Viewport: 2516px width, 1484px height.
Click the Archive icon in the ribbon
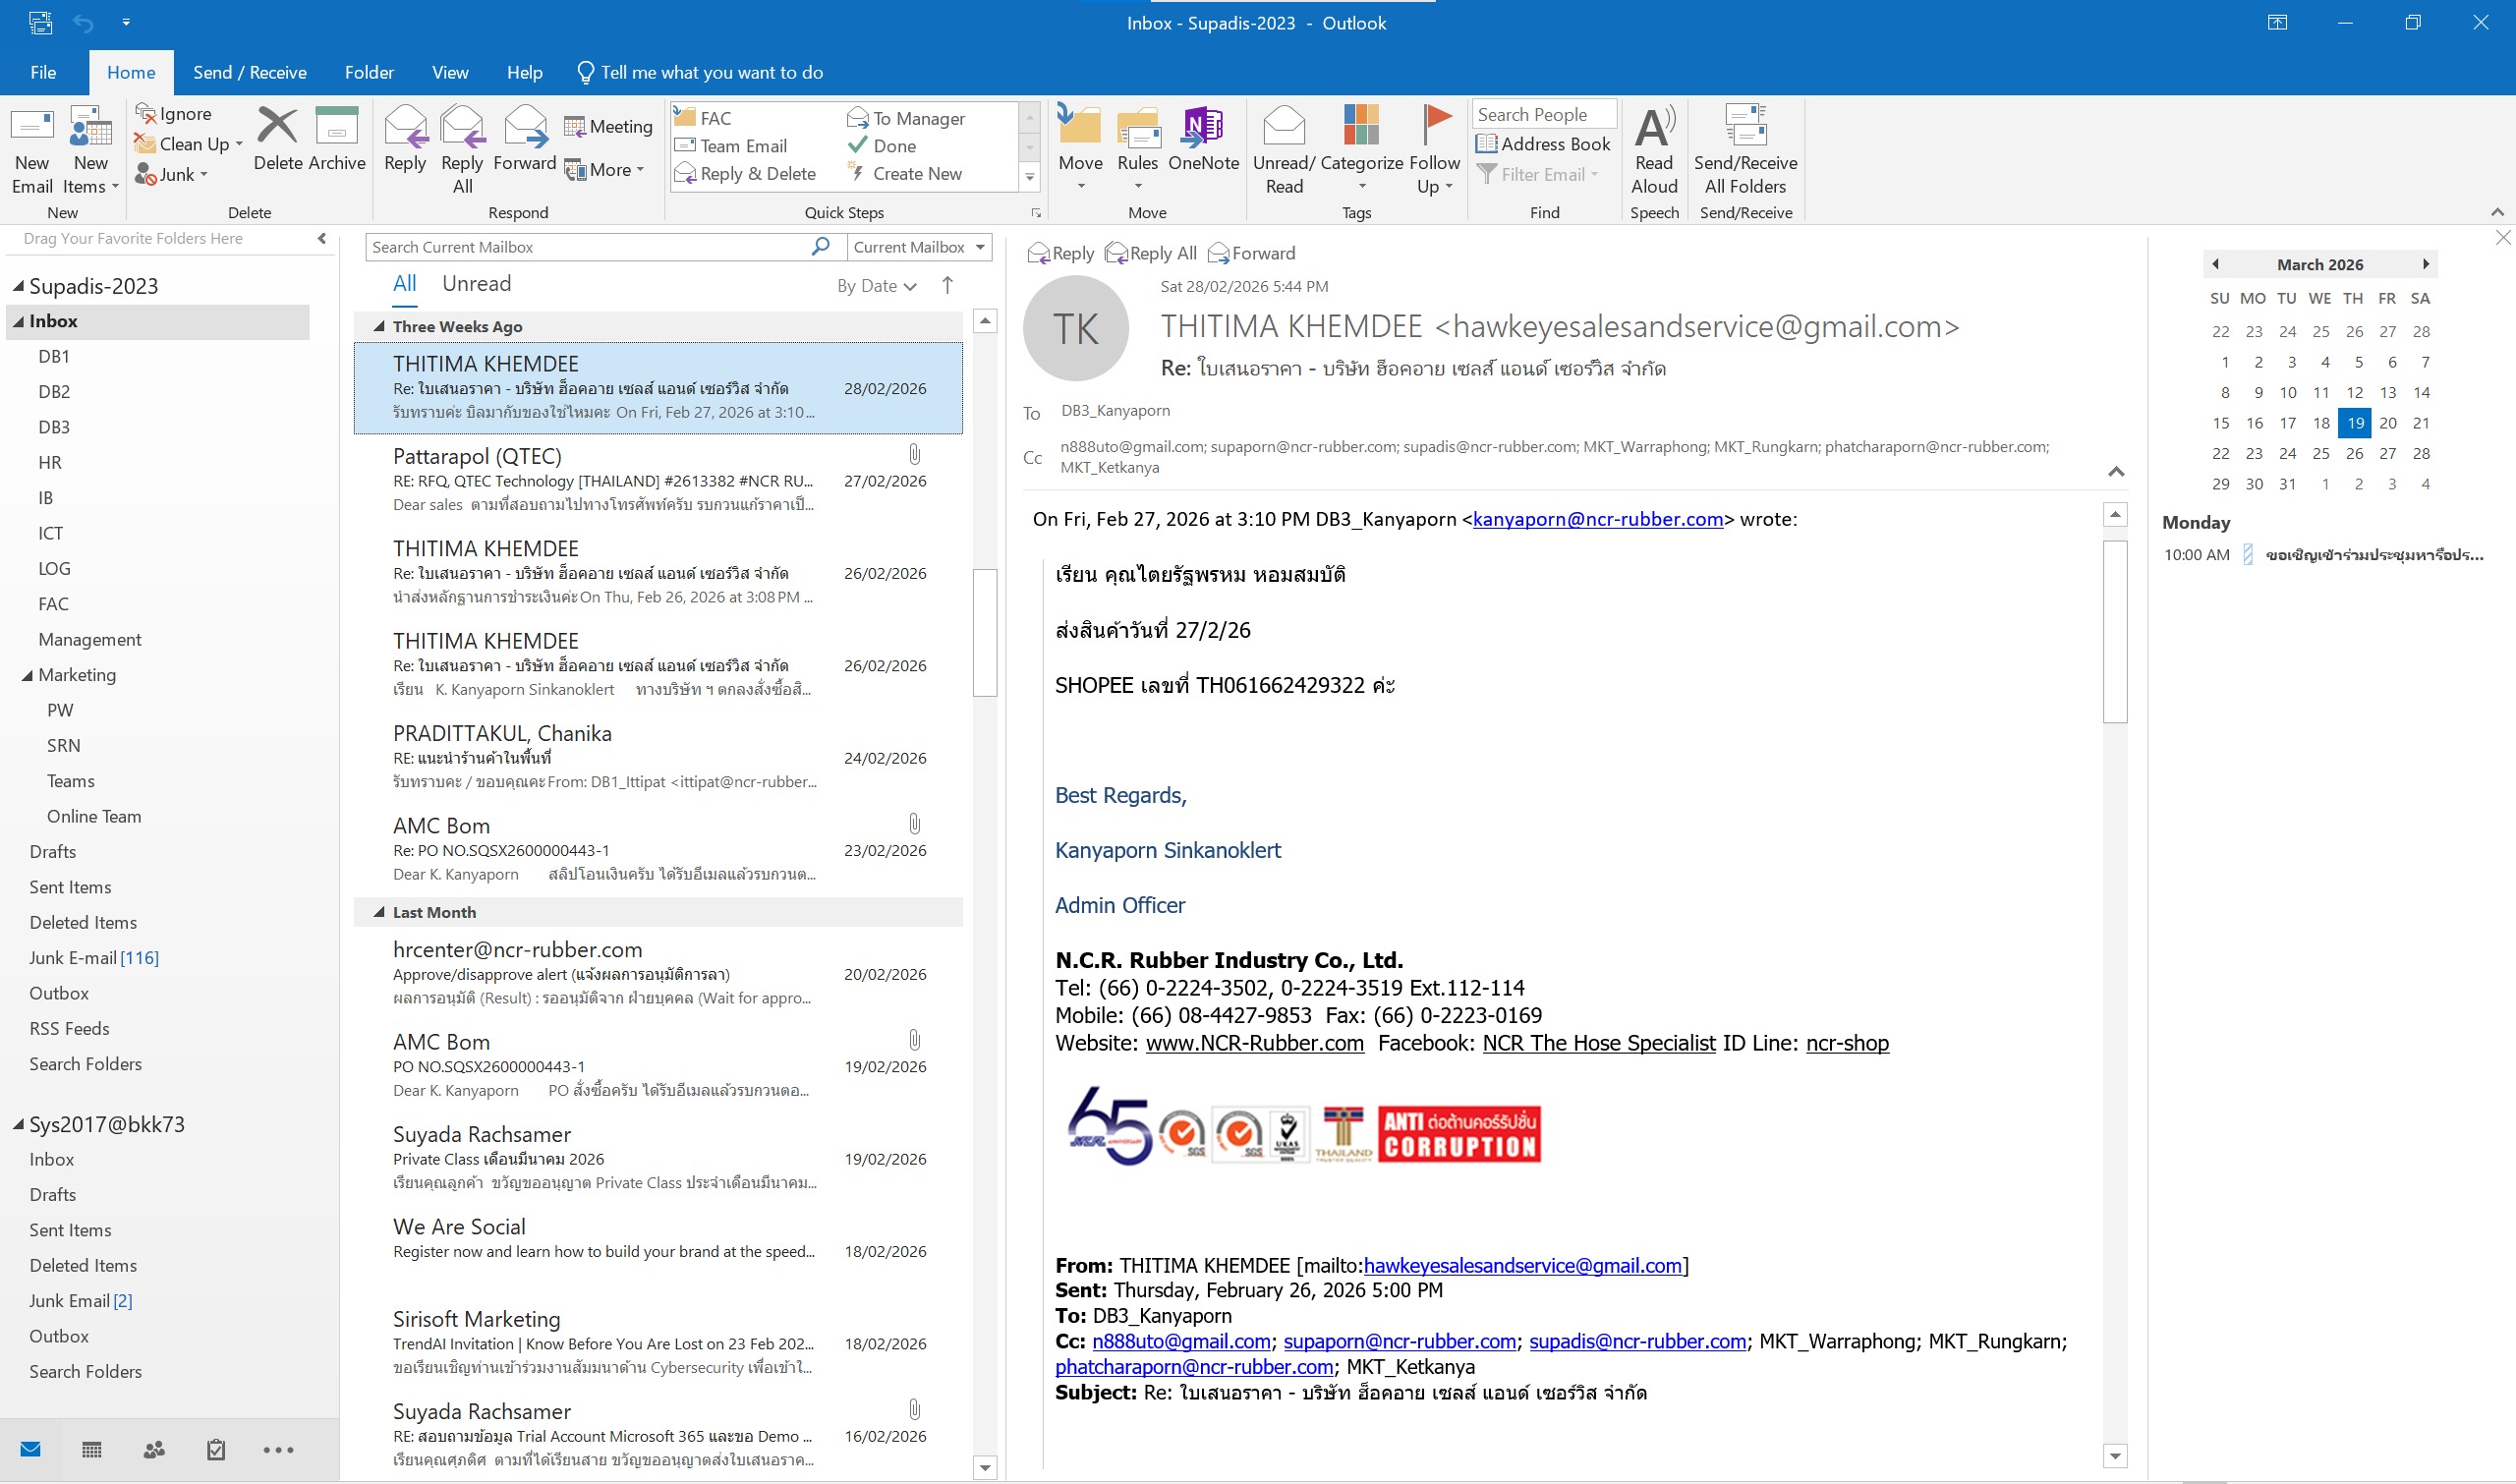tap(336, 128)
